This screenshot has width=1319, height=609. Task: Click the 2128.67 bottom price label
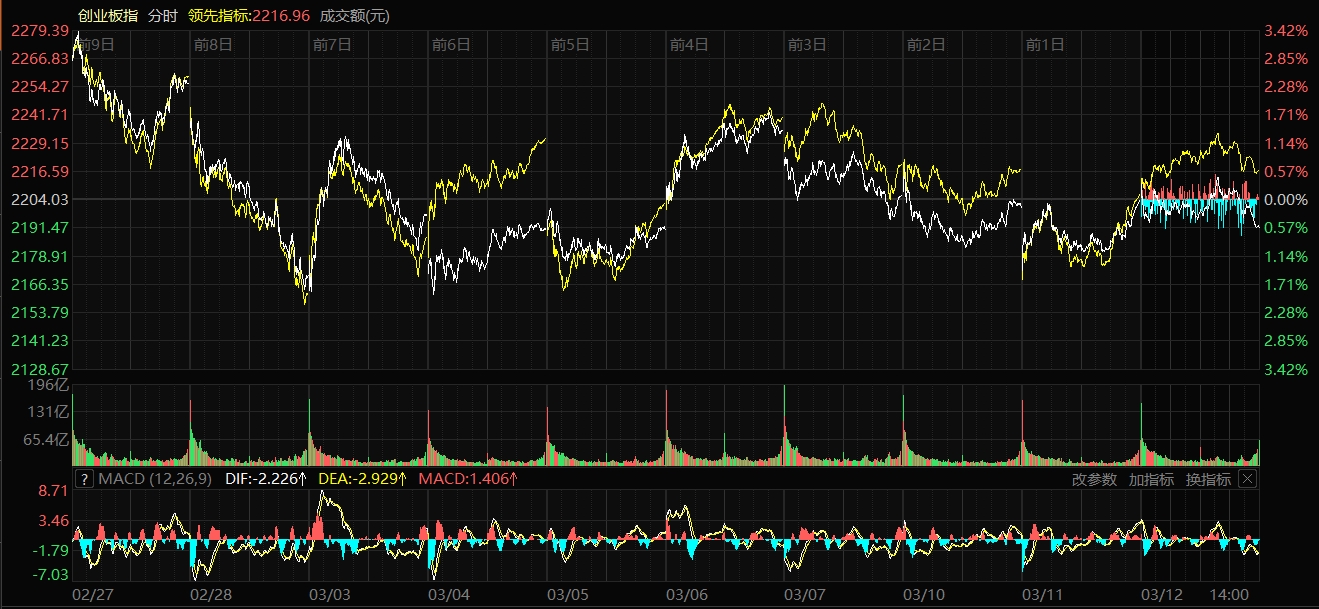40,370
